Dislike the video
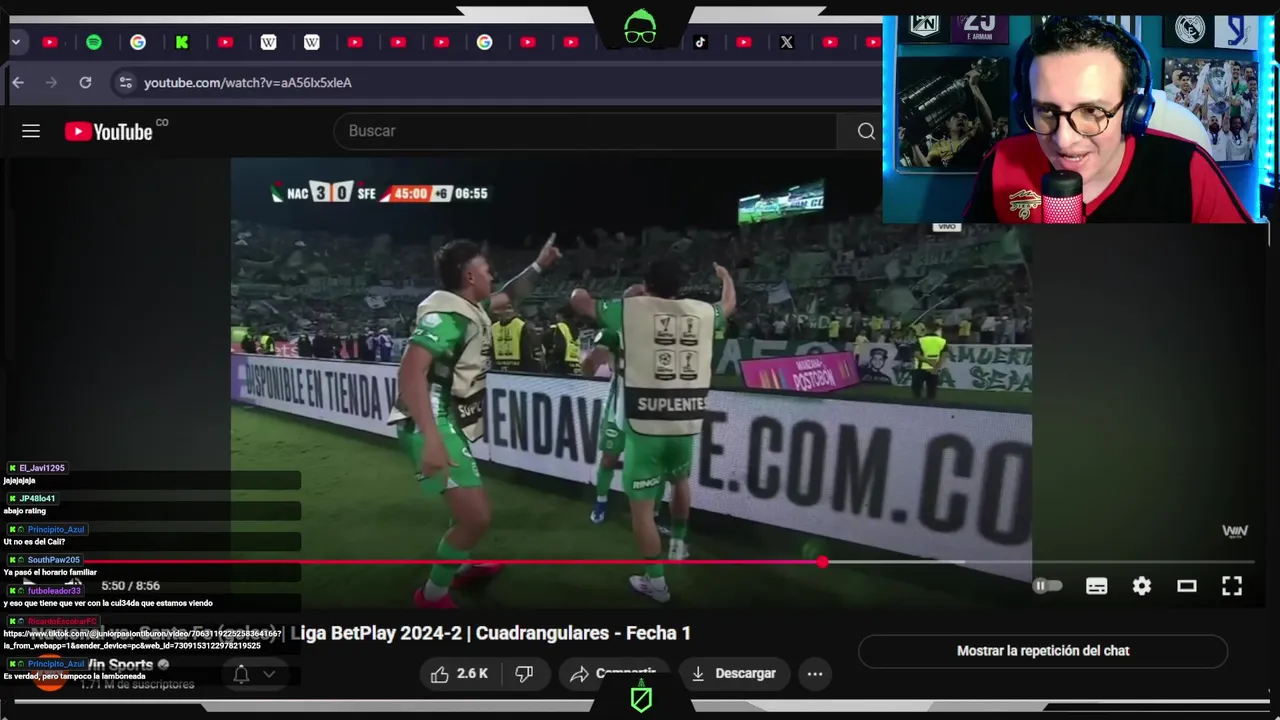Viewport: 1280px width, 720px height. pos(524,674)
